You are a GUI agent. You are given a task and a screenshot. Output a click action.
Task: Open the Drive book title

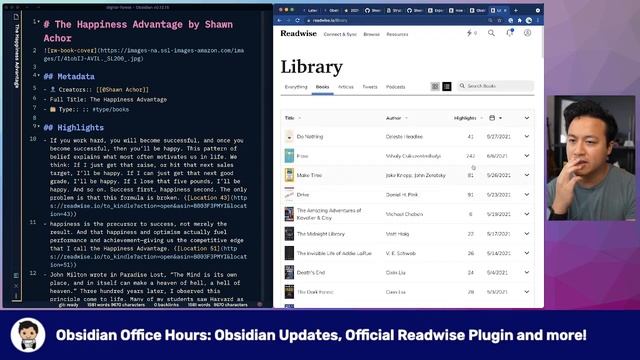303,195
